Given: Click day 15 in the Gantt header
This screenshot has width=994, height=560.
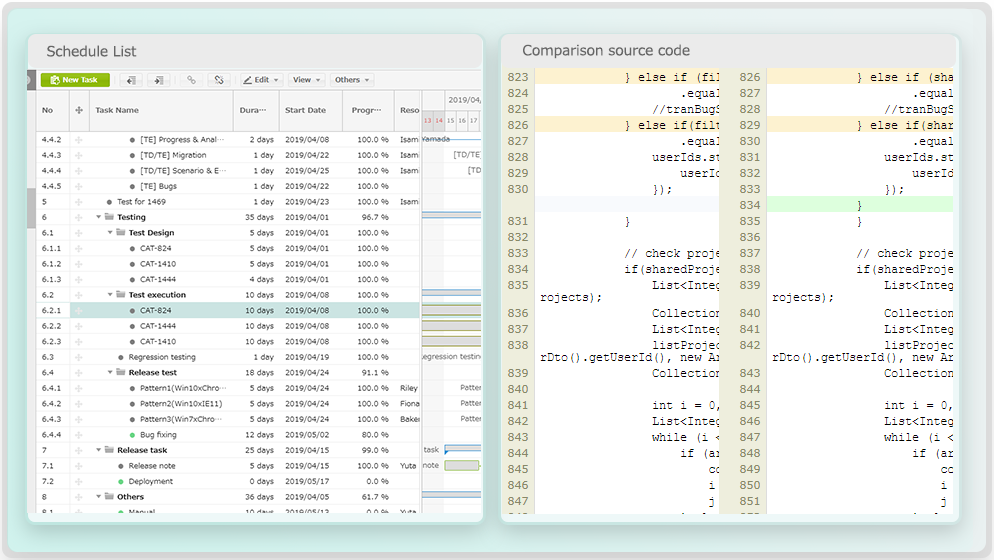Looking at the screenshot, I should [x=450, y=120].
